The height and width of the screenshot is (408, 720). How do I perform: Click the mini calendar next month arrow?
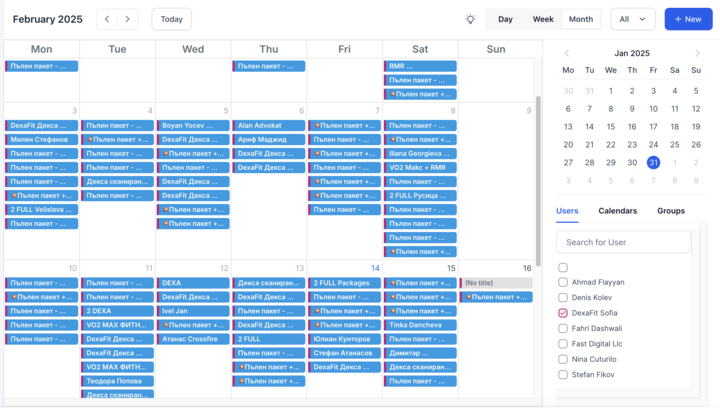pyautogui.click(x=697, y=53)
